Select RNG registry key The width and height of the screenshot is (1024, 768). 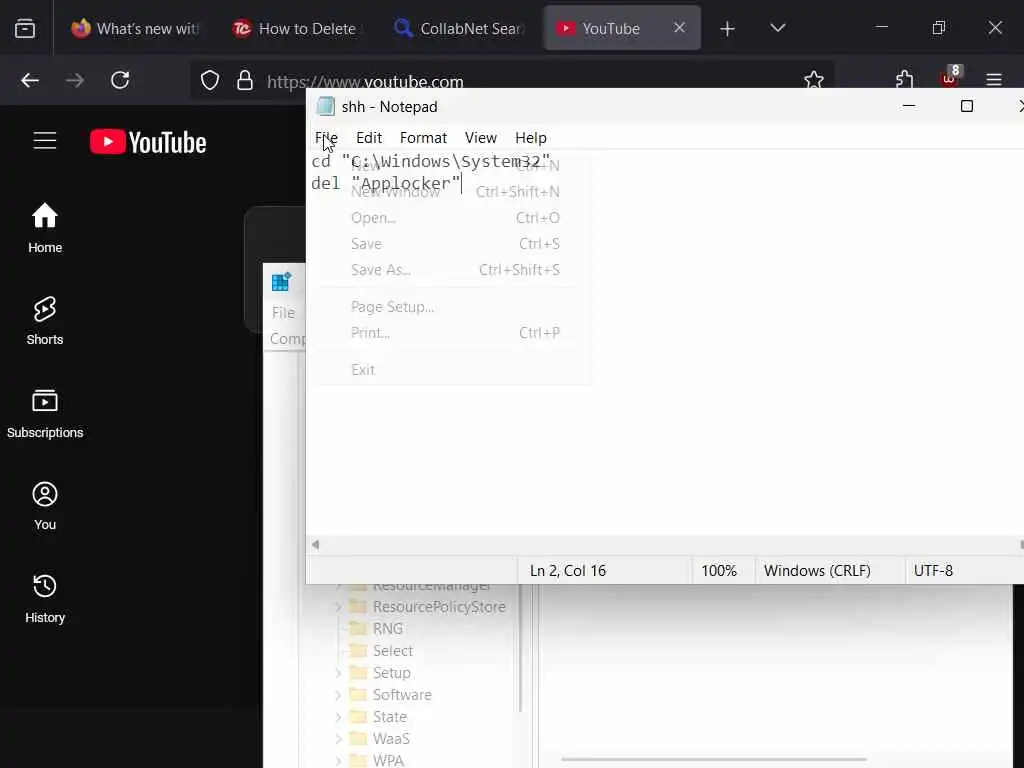tap(387, 628)
